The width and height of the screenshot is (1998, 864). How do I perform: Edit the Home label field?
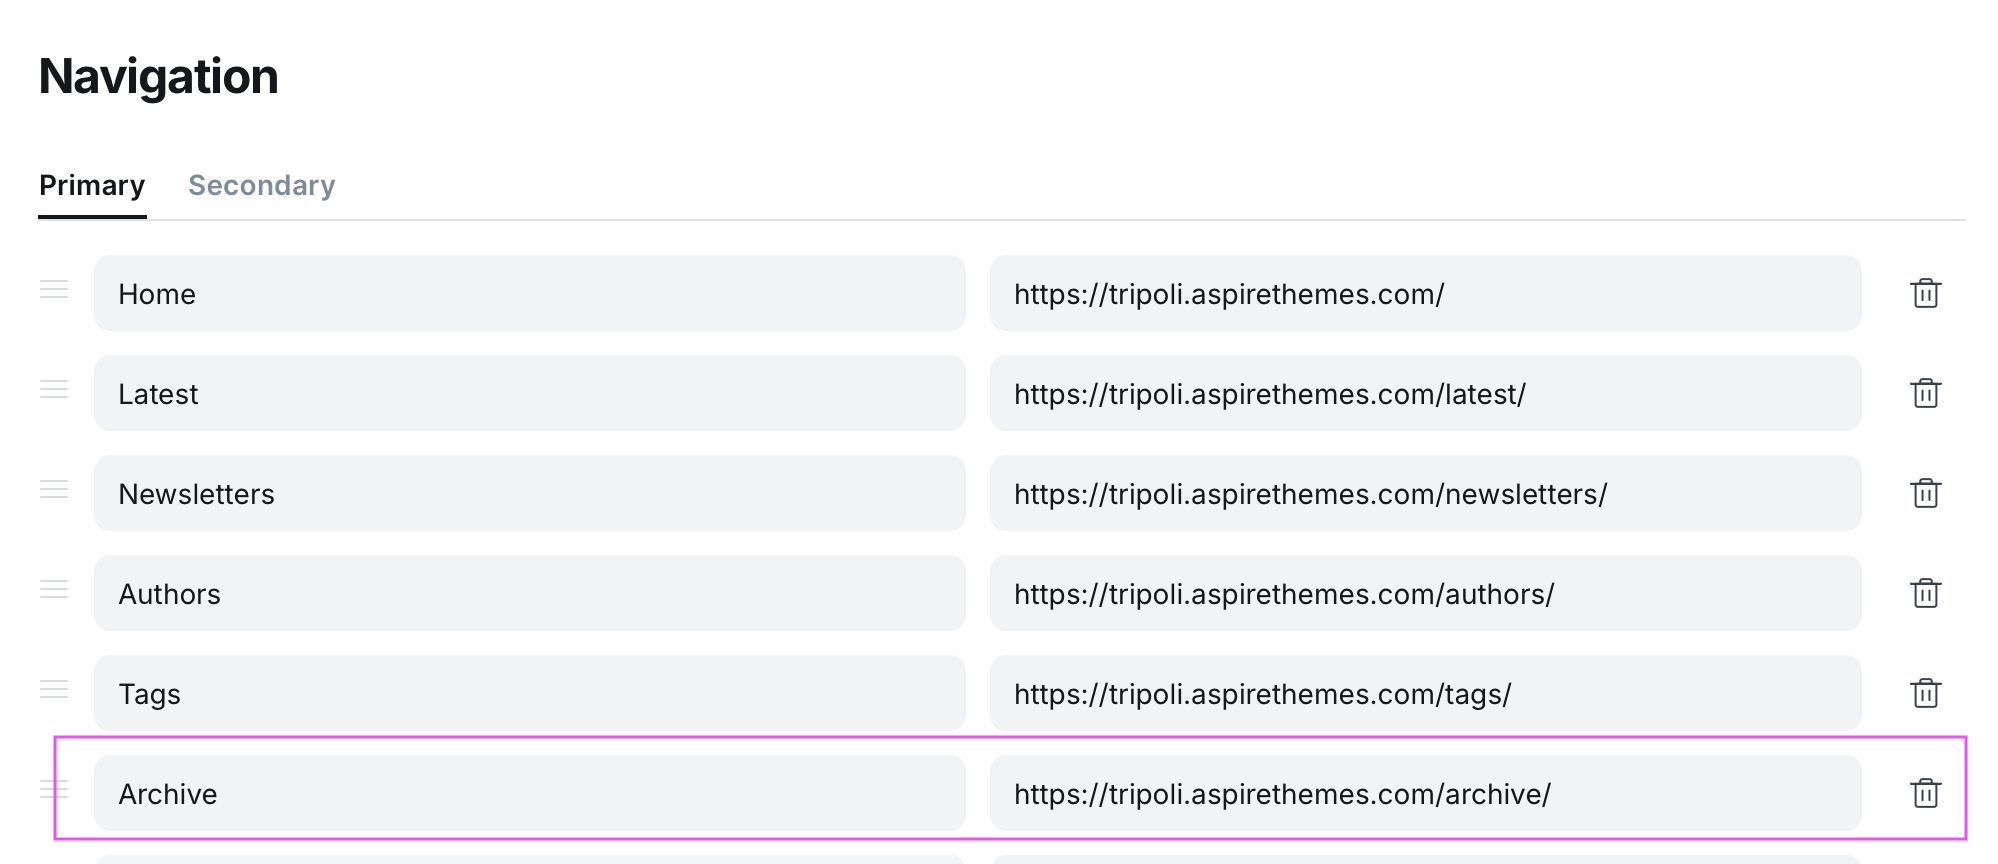[530, 293]
